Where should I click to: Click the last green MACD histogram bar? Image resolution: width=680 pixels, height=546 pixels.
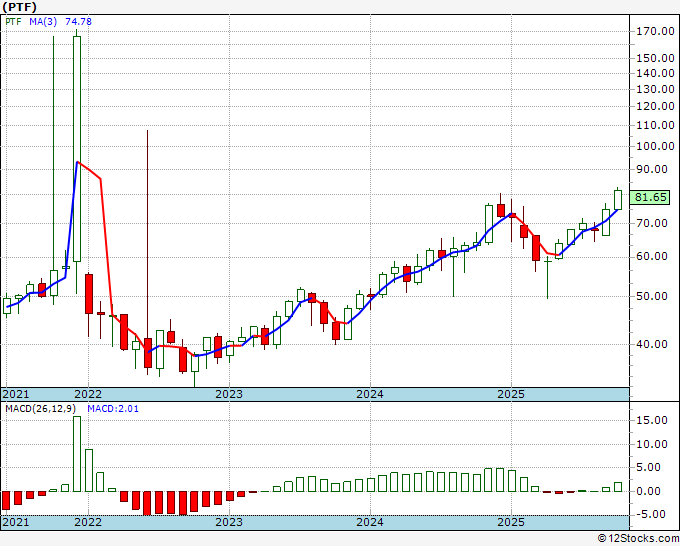(618, 487)
